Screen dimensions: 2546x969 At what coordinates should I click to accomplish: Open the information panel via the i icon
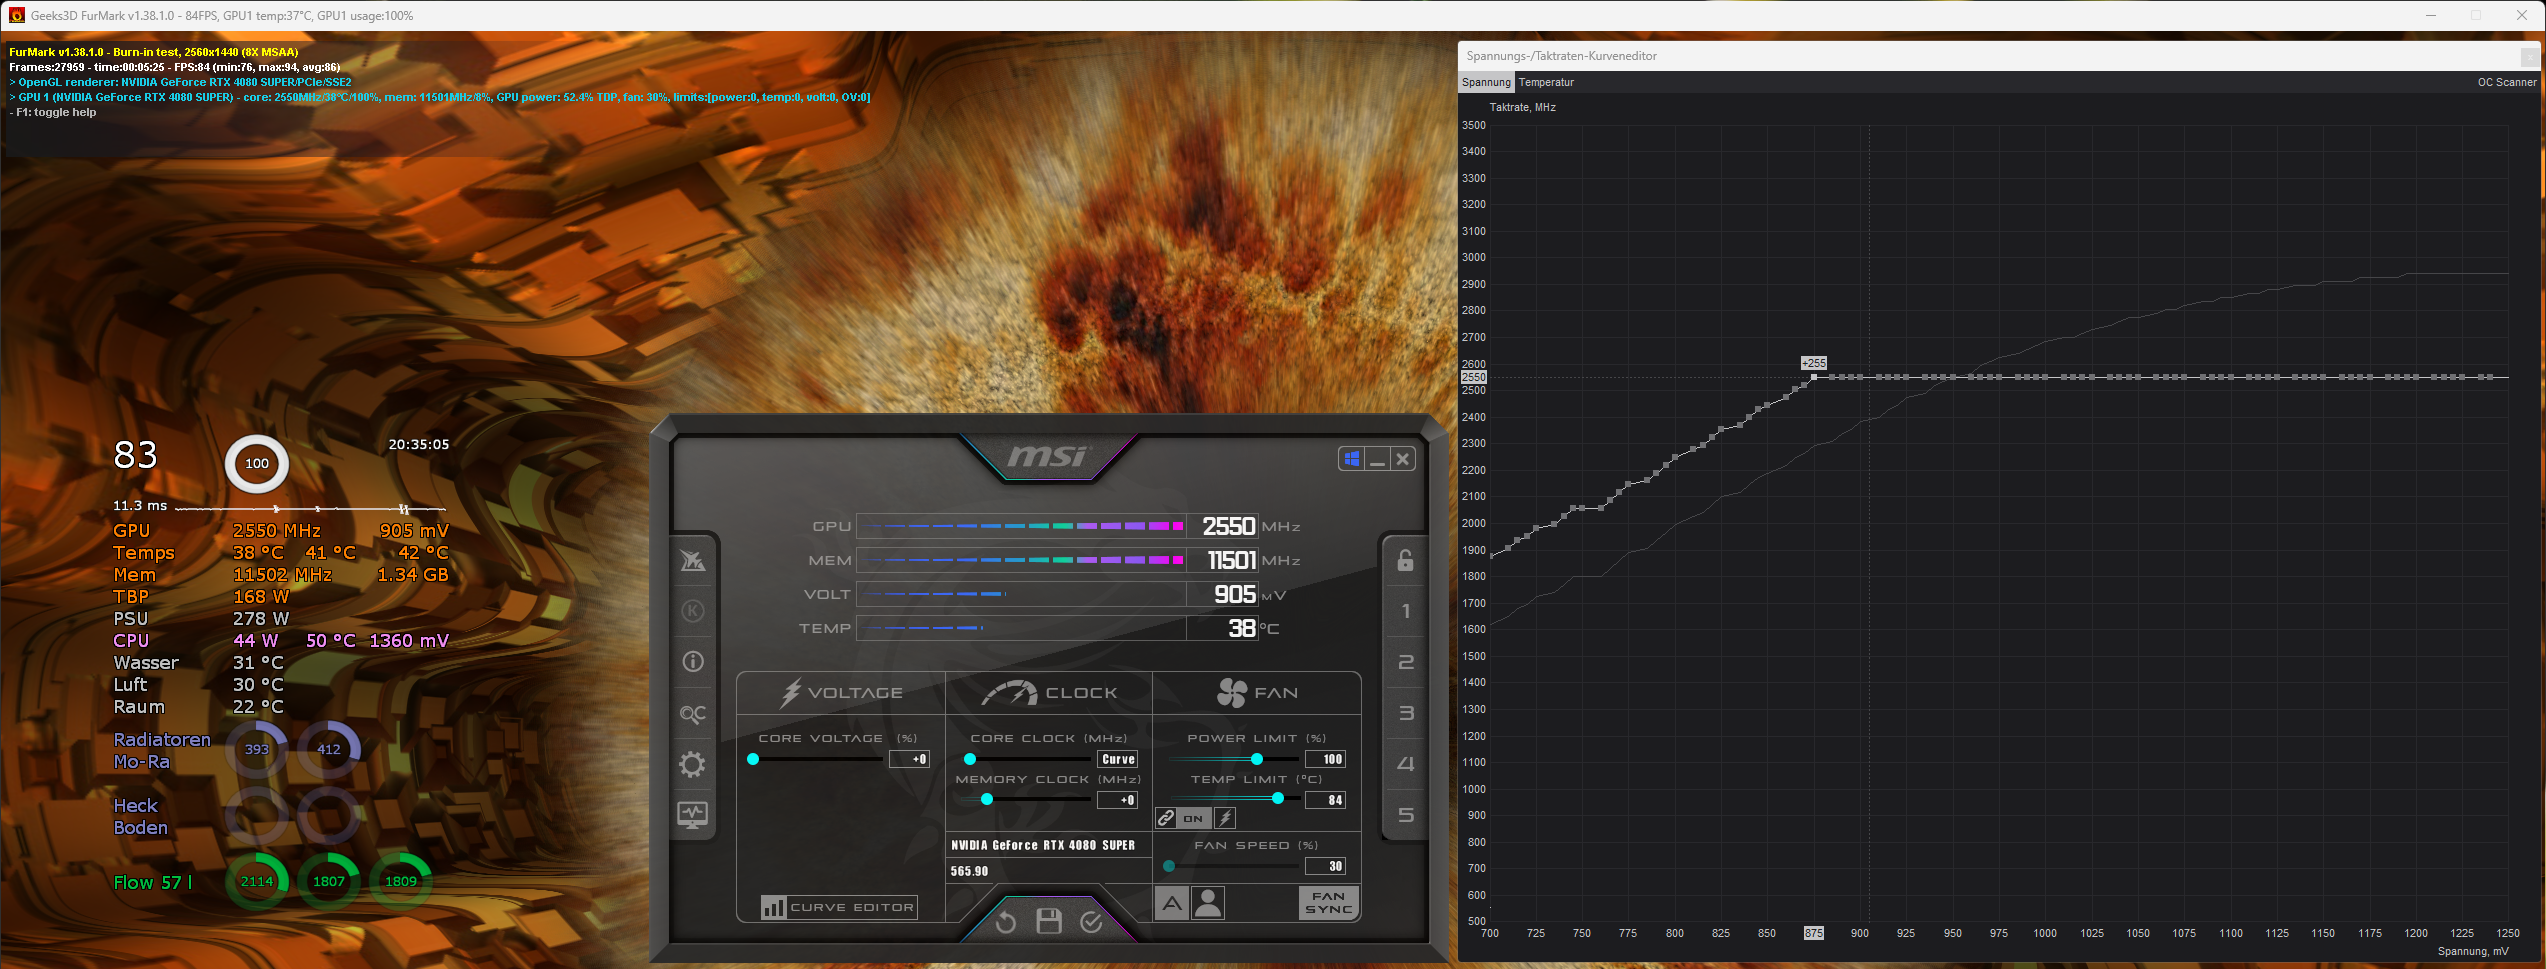tap(692, 662)
